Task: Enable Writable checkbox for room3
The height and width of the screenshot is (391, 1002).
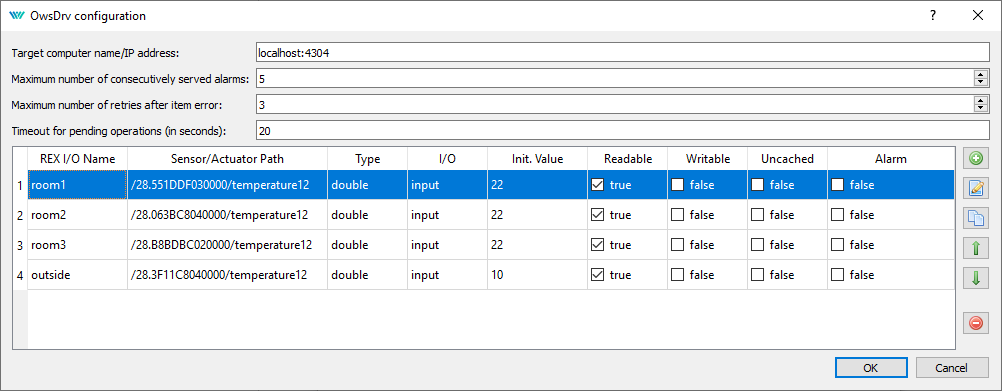Action: (x=677, y=245)
